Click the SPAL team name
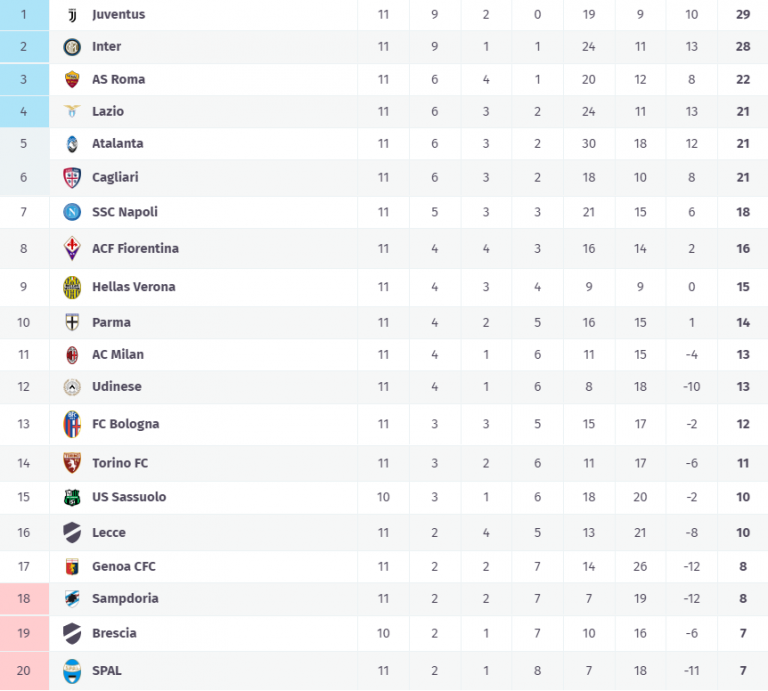The height and width of the screenshot is (691, 768). point(107,670)
